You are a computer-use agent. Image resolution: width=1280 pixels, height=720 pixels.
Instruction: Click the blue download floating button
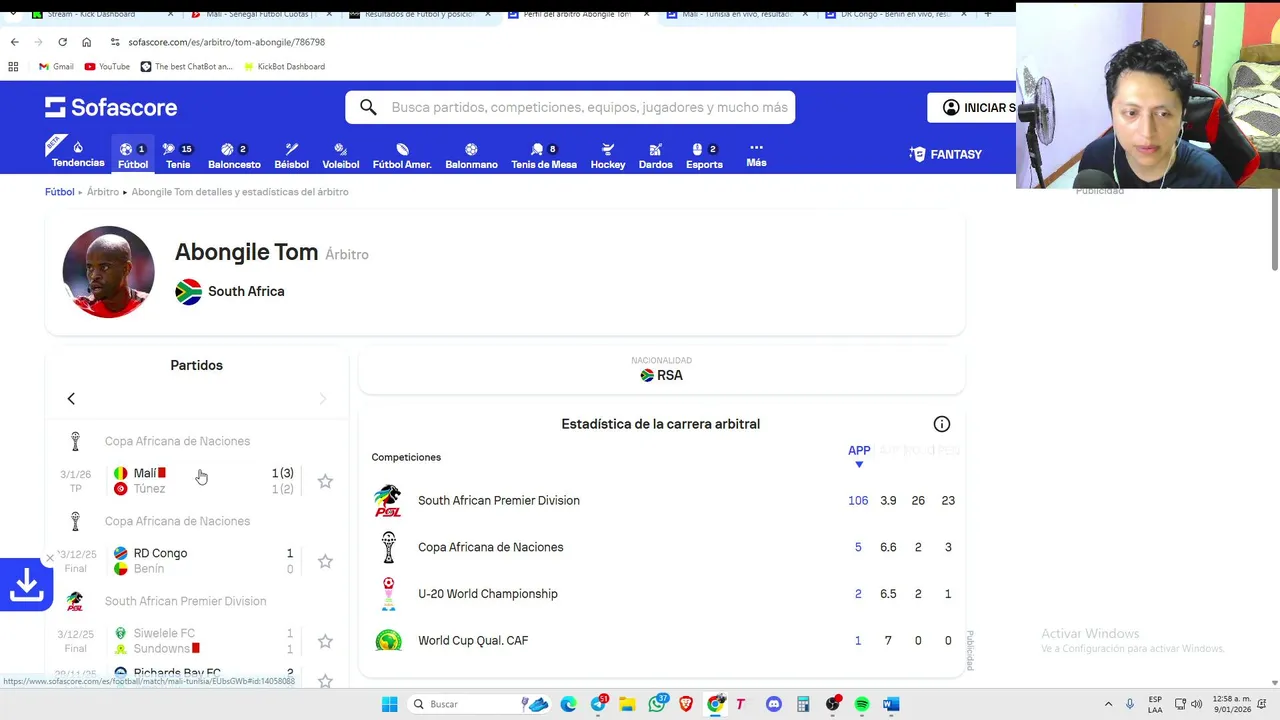[25, 585]
